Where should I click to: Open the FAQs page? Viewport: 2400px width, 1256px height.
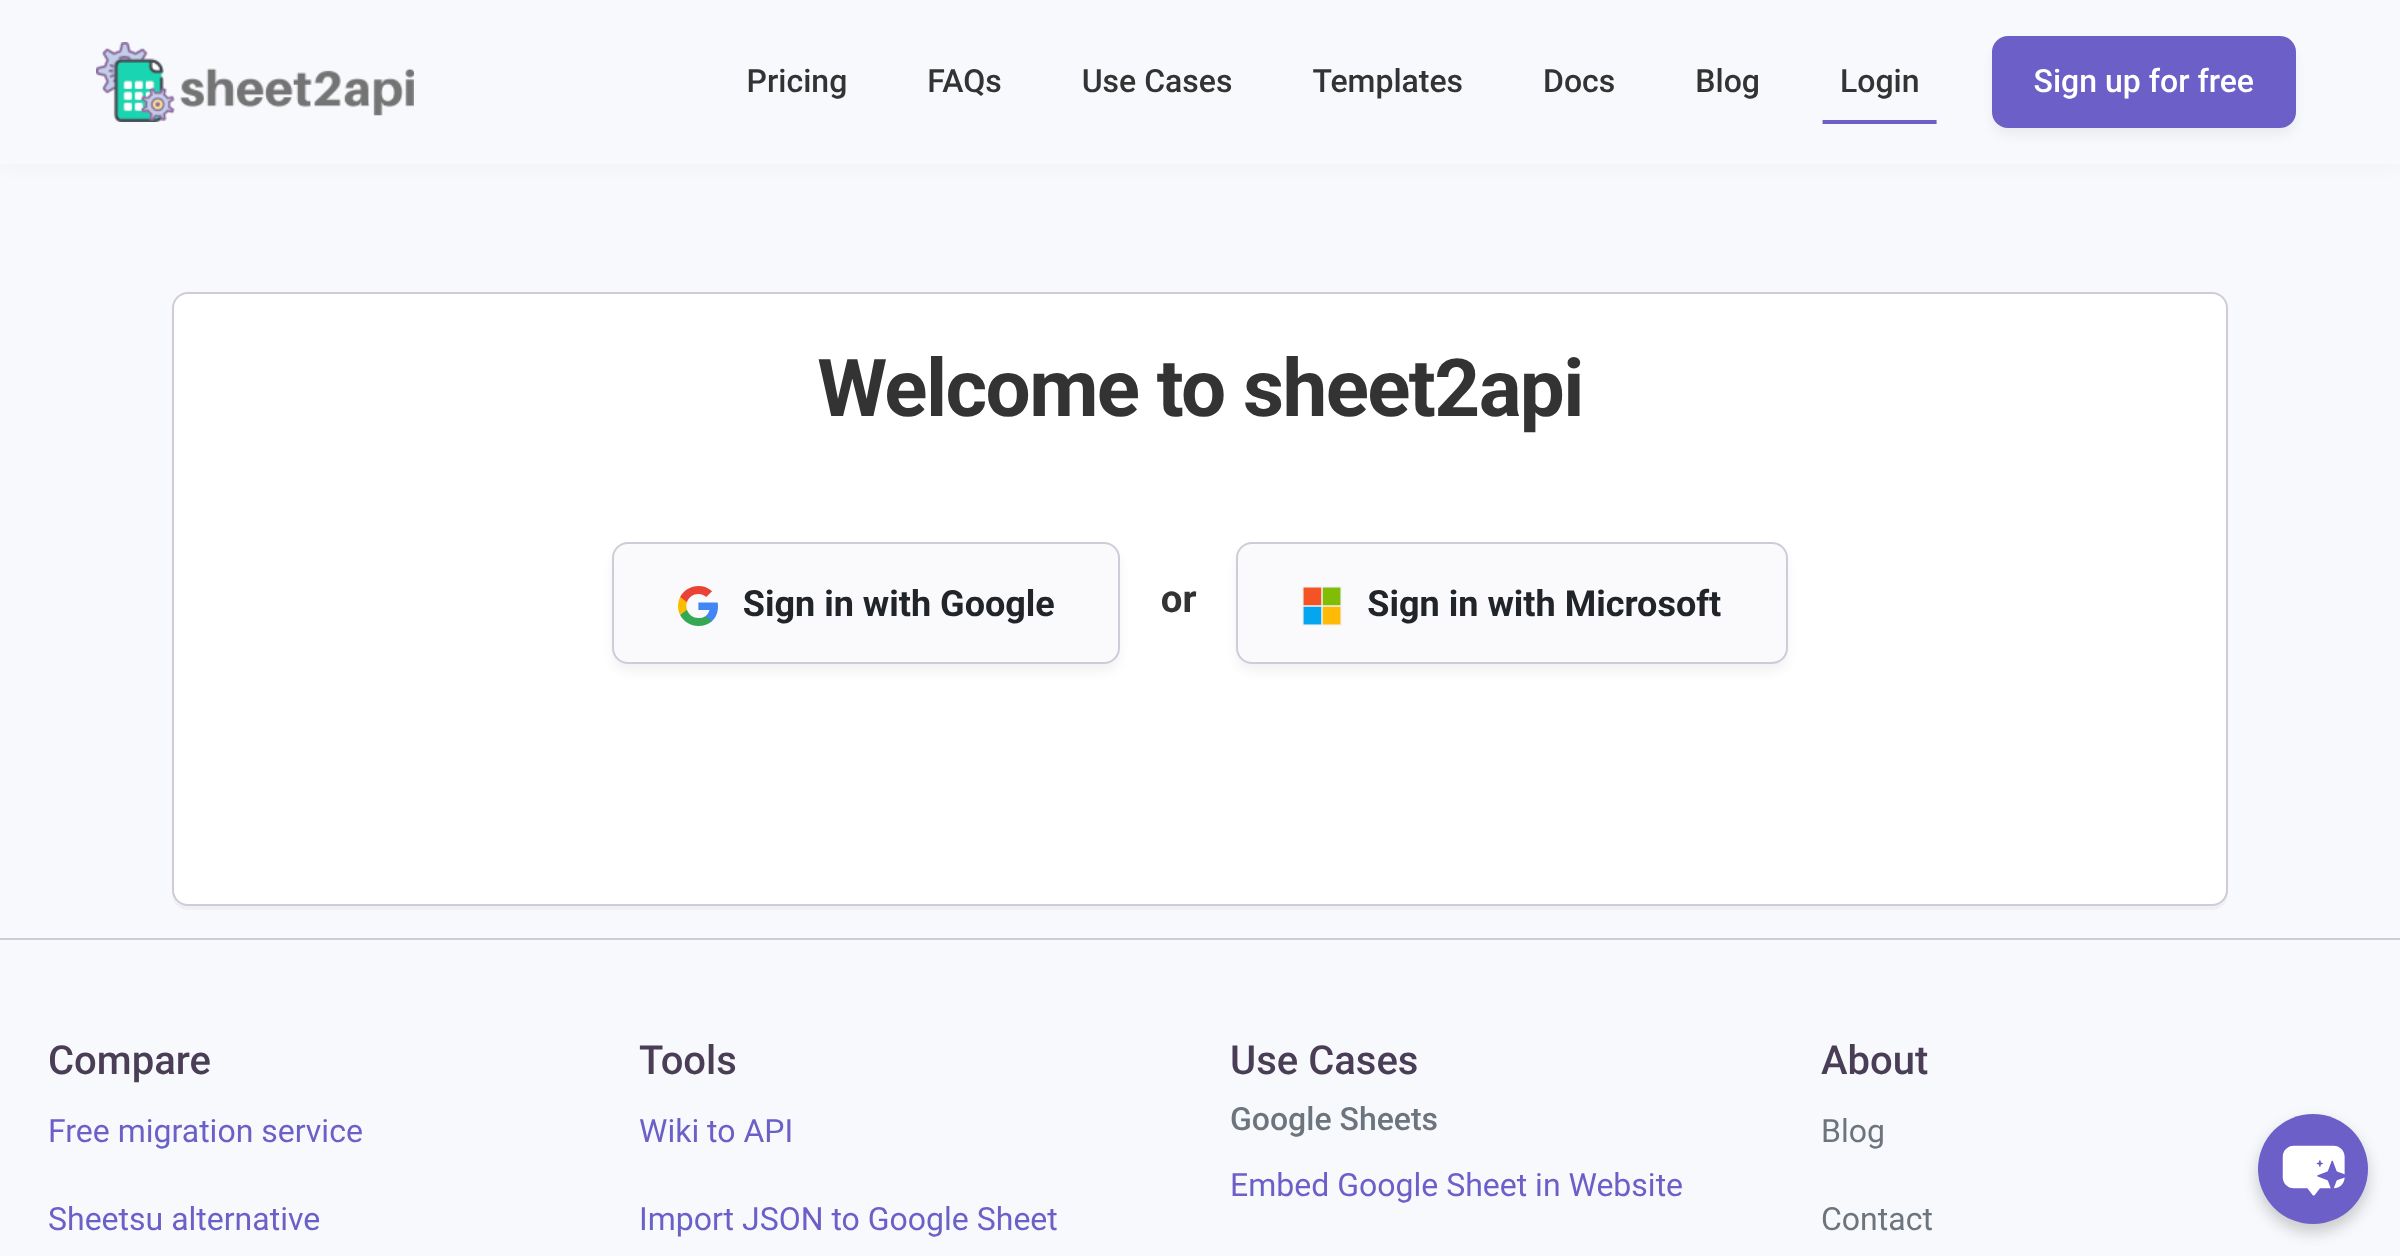tap(964, 81)
